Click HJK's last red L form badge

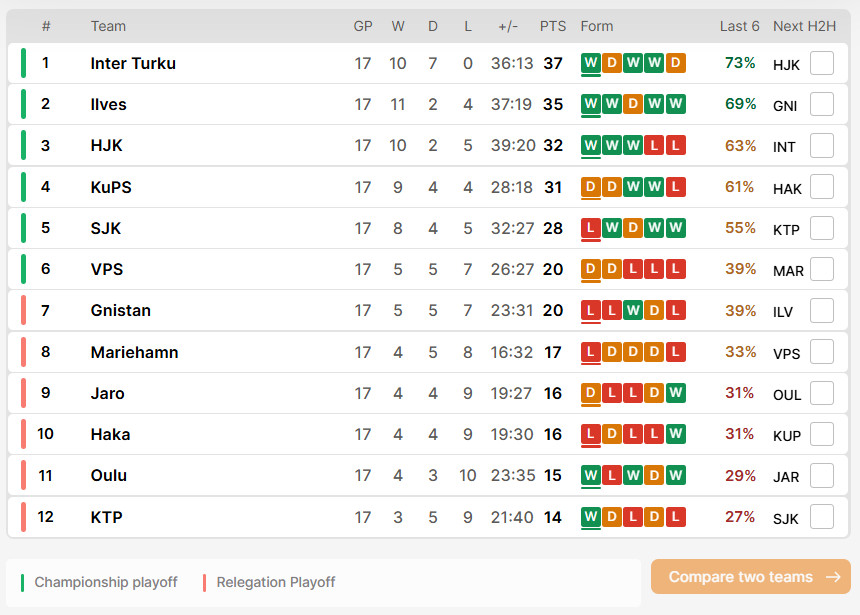tap(676, 145)
